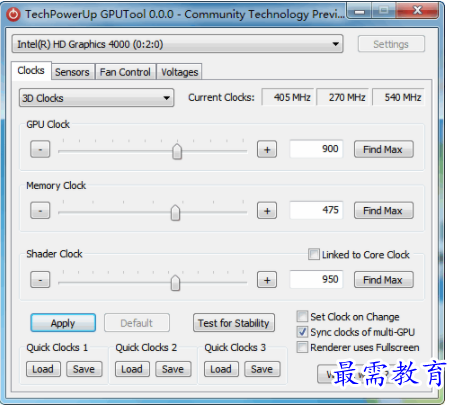Click Find Max for Shader Clock
This screenshot has height=405, width=455.
(383, 280)
